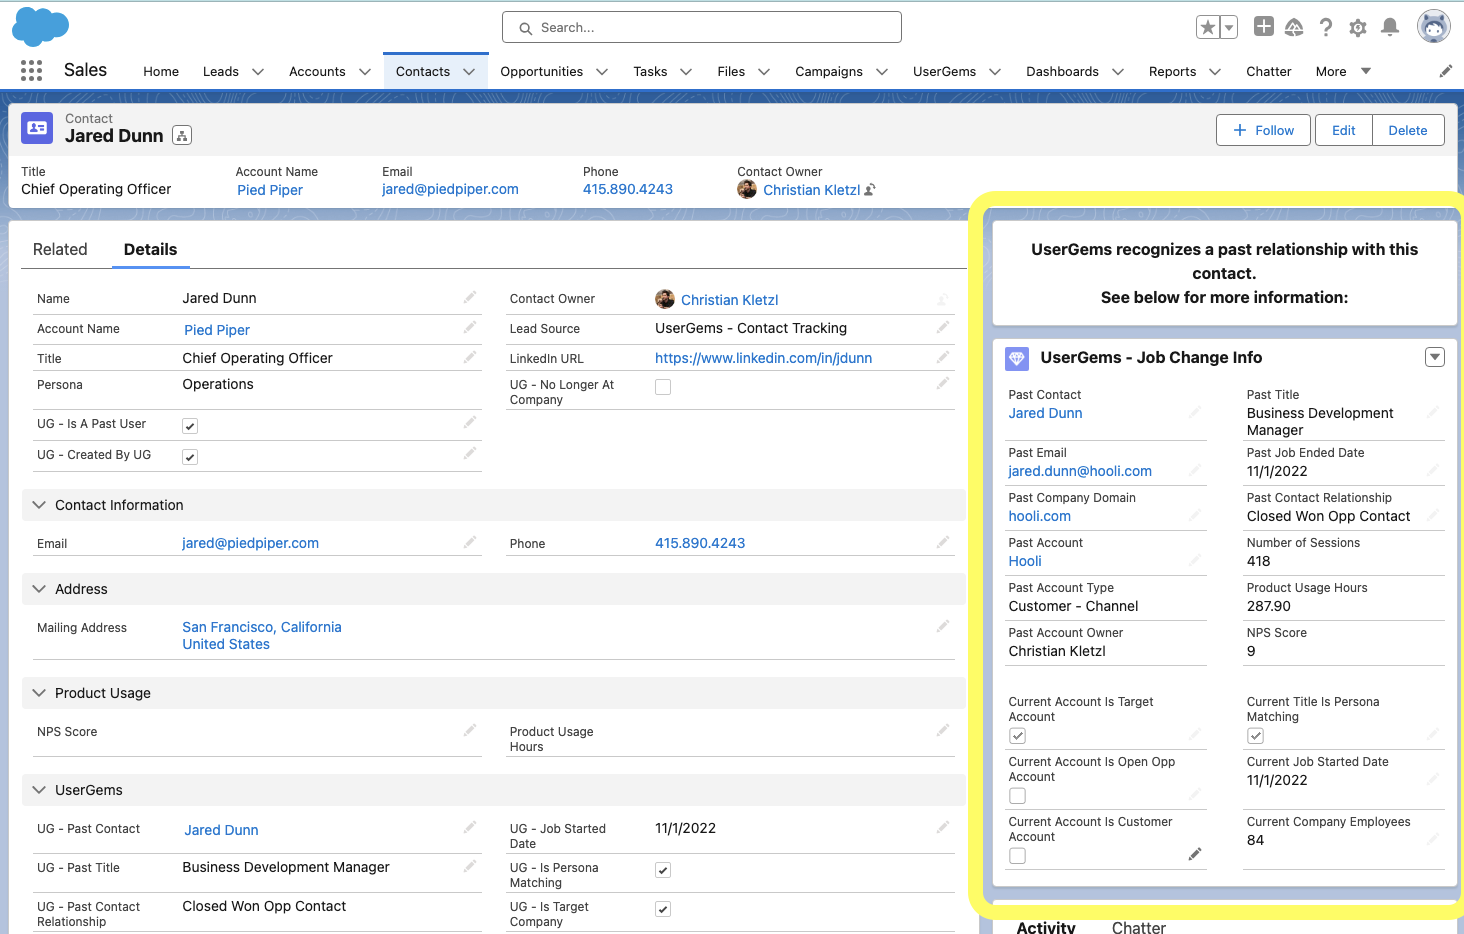Collapse the Product Usage section
The width and height of the screenshot is (1464, 934).
39,693
